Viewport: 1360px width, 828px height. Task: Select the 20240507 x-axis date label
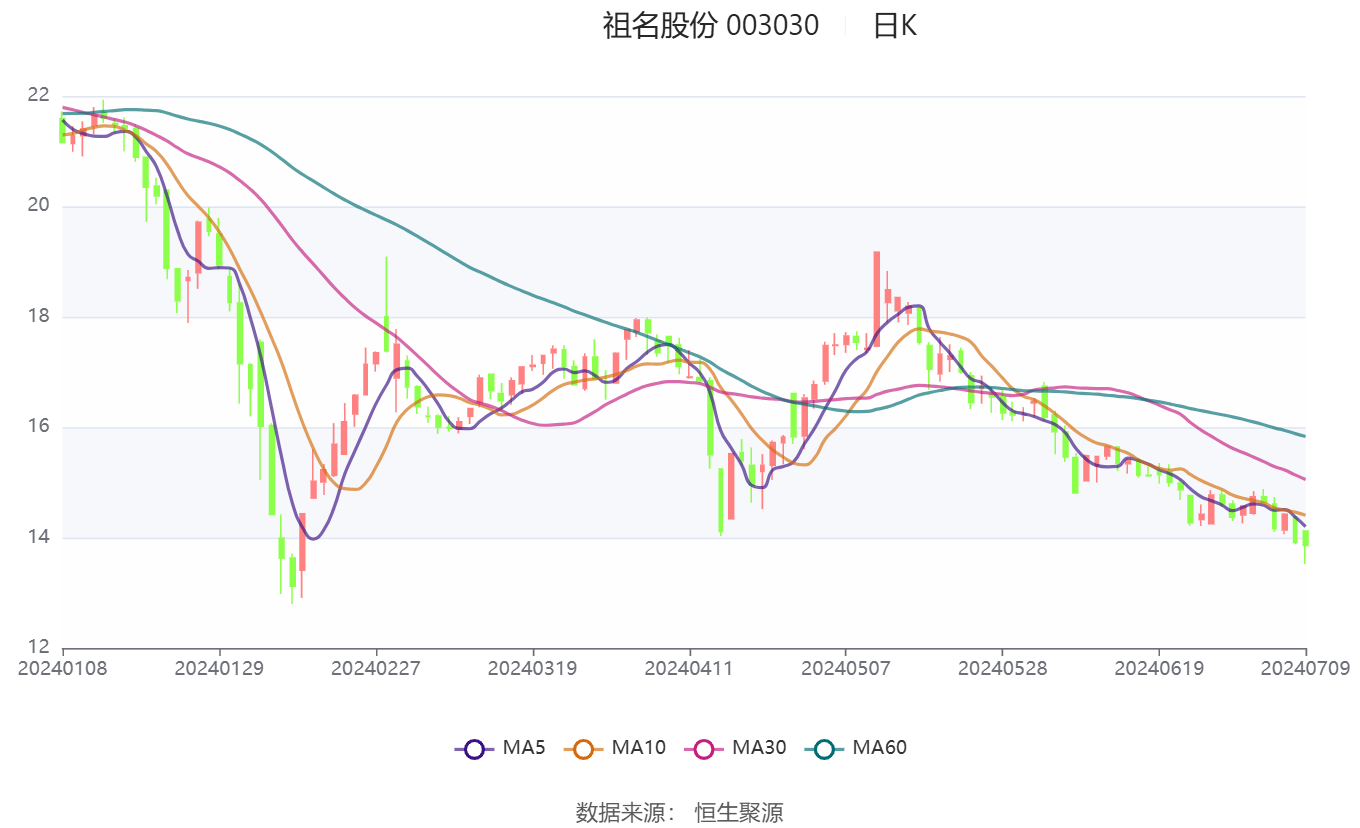tap(845, 668)
